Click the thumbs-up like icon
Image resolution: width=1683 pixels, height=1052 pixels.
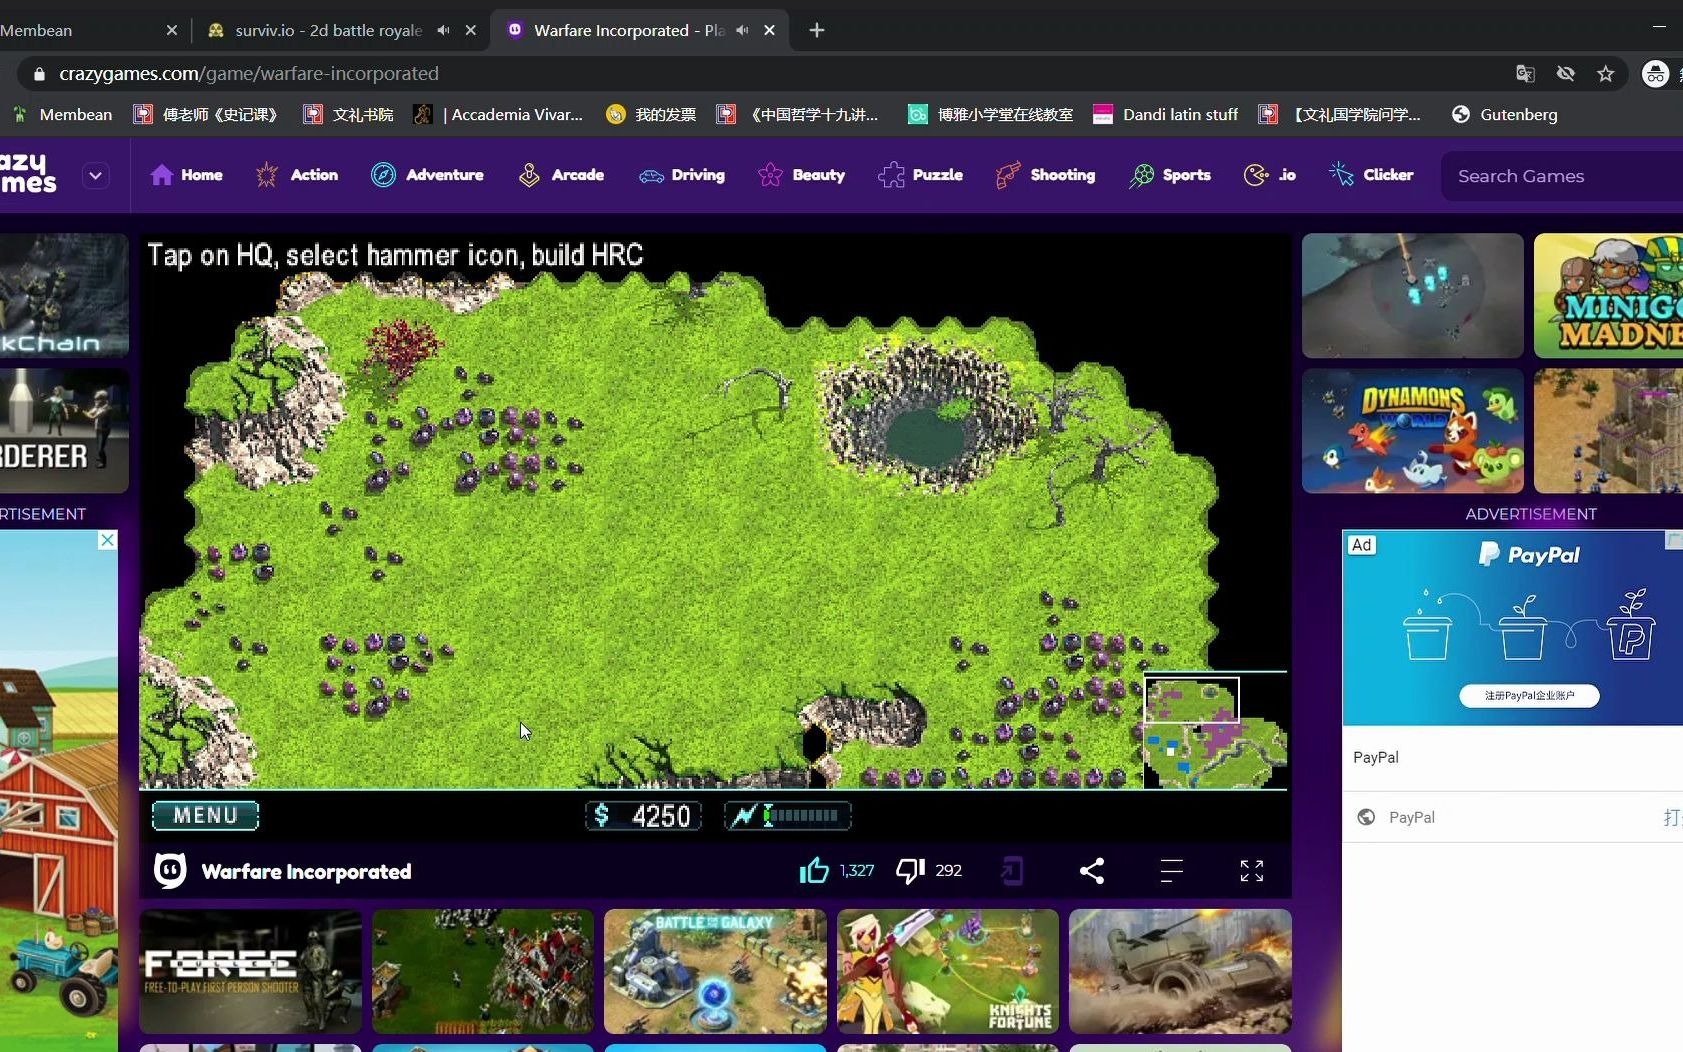pos(814,871)
